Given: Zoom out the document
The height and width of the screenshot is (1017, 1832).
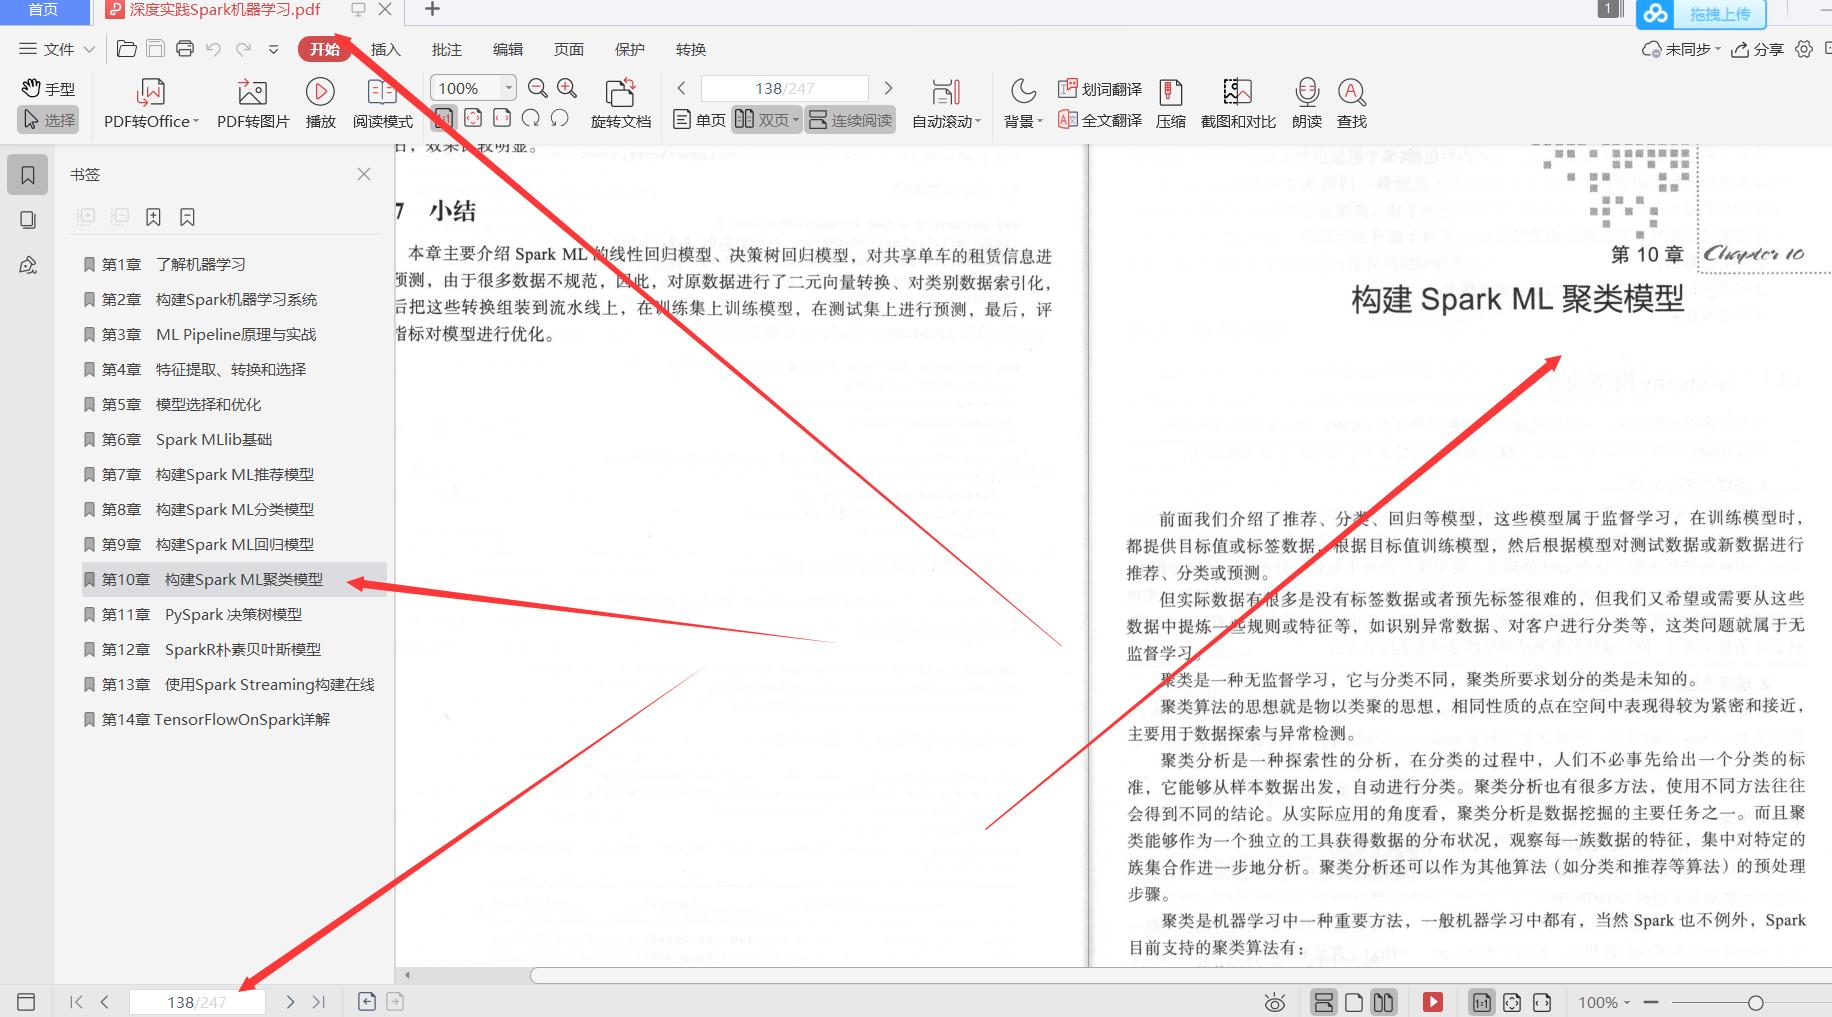Looking at the screenshot, I should [x=537, y=88].
